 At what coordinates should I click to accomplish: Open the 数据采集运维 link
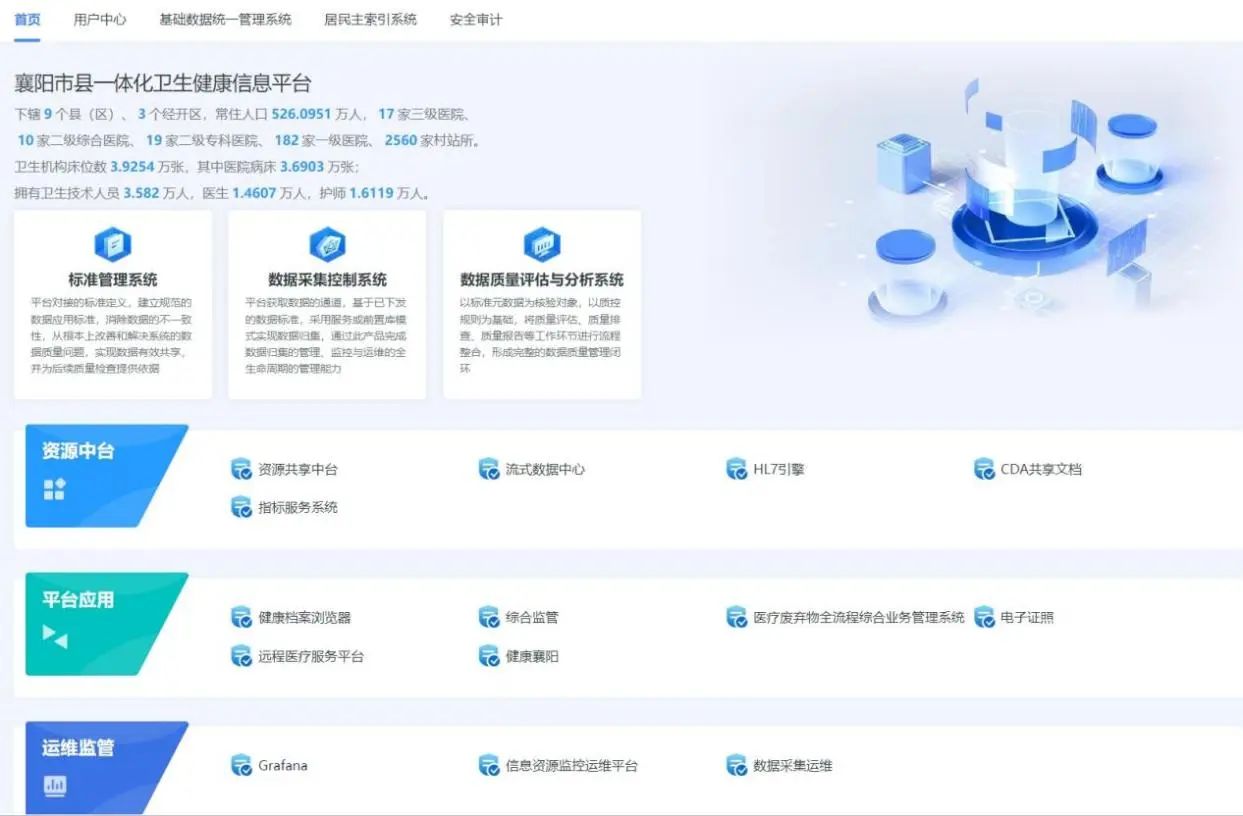click(793, 765)
